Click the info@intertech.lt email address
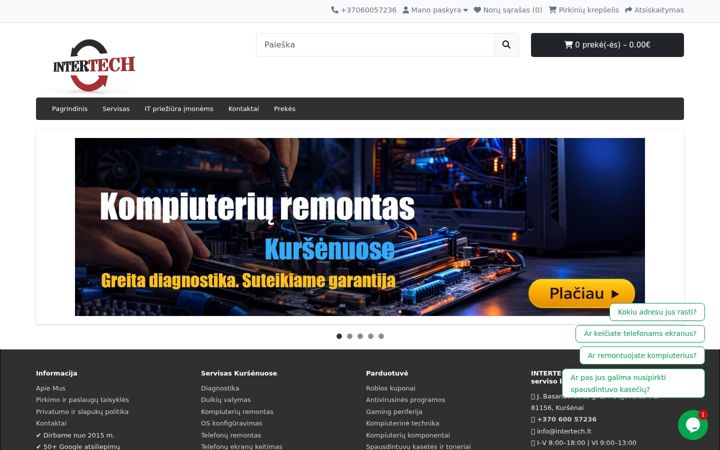The height and width of the screenshot is (450, 720). pyautogui.click(x=564, y=431)
